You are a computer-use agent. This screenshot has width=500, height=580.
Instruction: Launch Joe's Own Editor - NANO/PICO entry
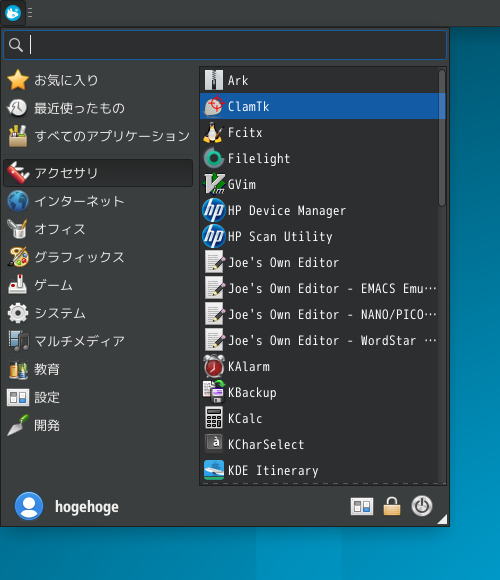point(319,314)
